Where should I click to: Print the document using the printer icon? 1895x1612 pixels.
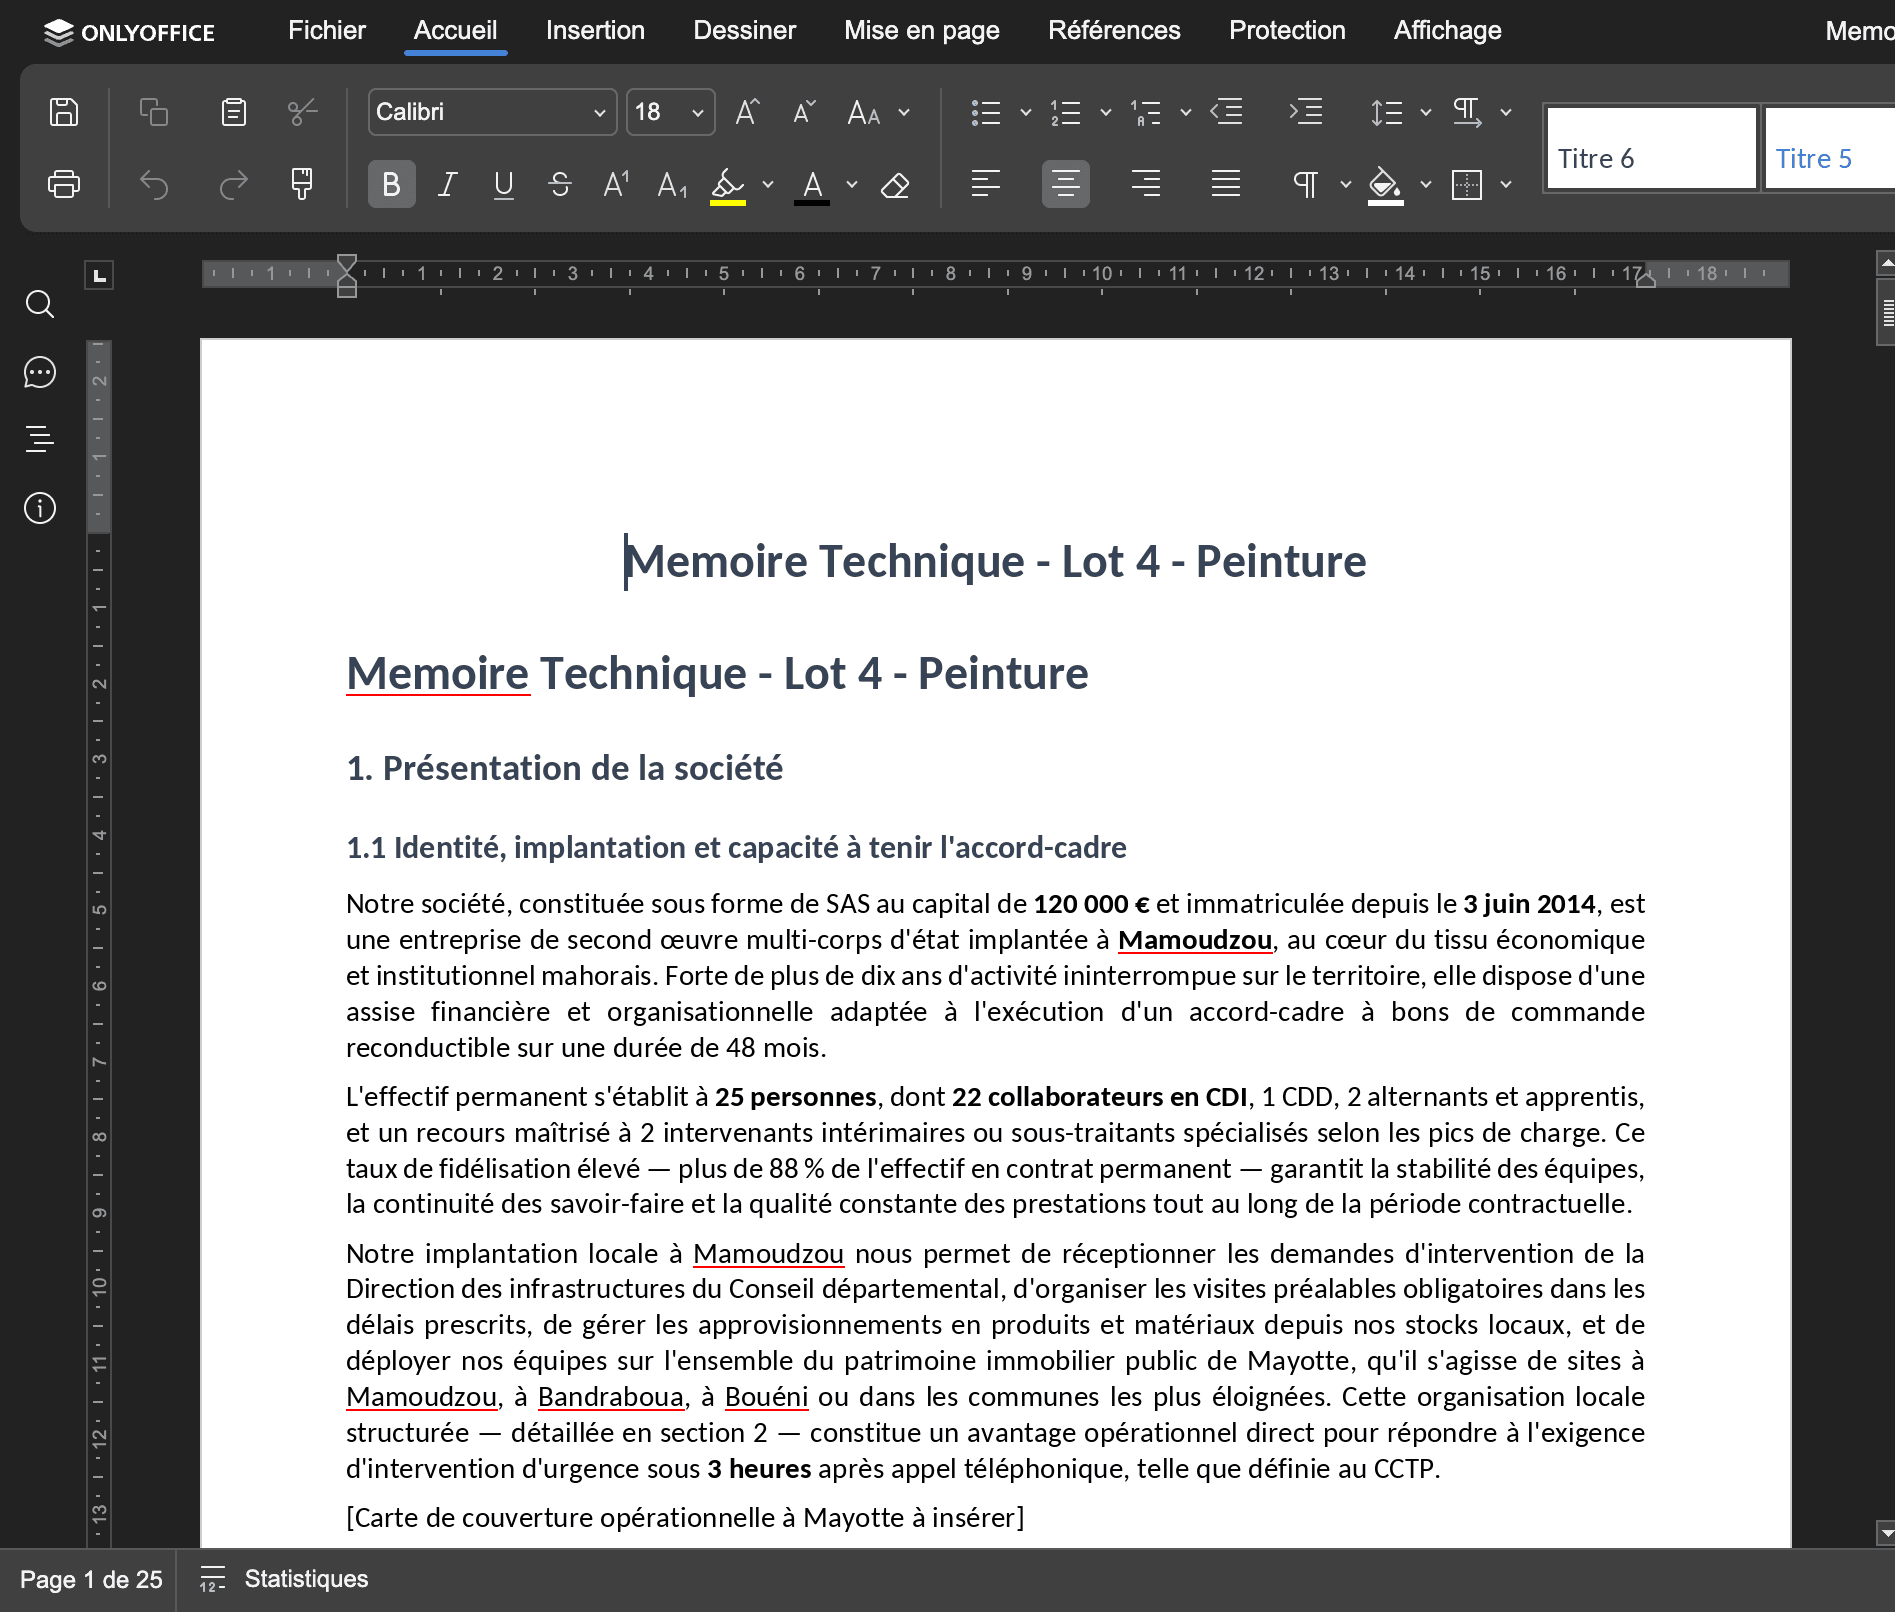pyautogui.click(x=64, y=184)
